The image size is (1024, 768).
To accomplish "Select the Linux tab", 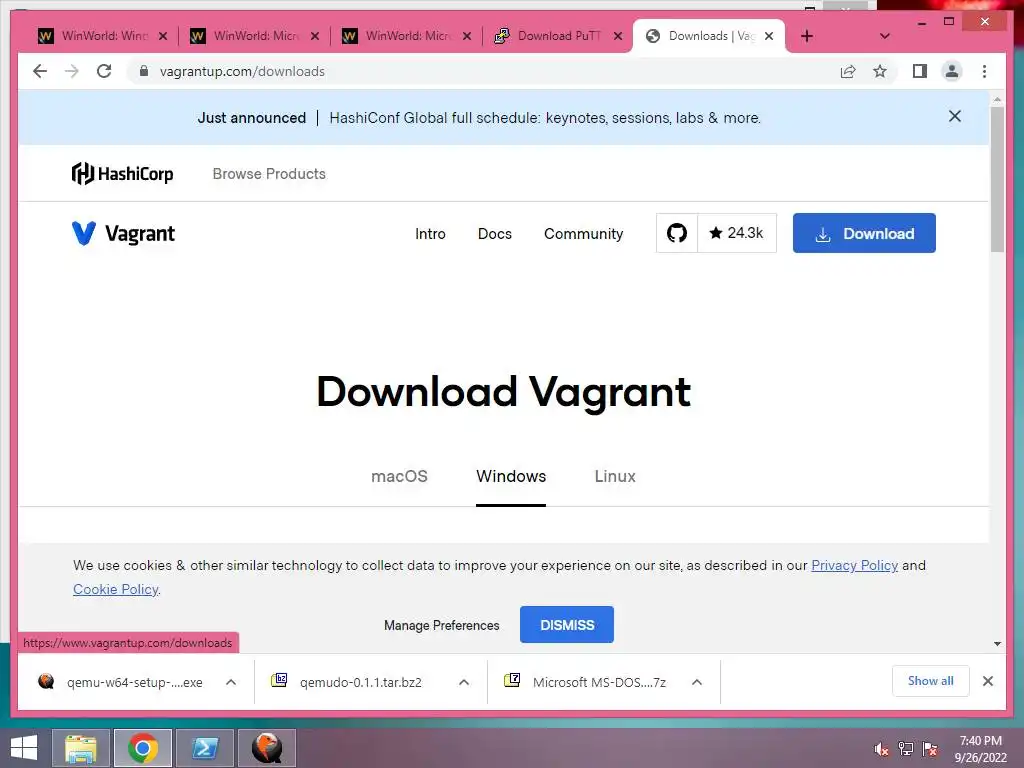I will (x=615, y=476).
